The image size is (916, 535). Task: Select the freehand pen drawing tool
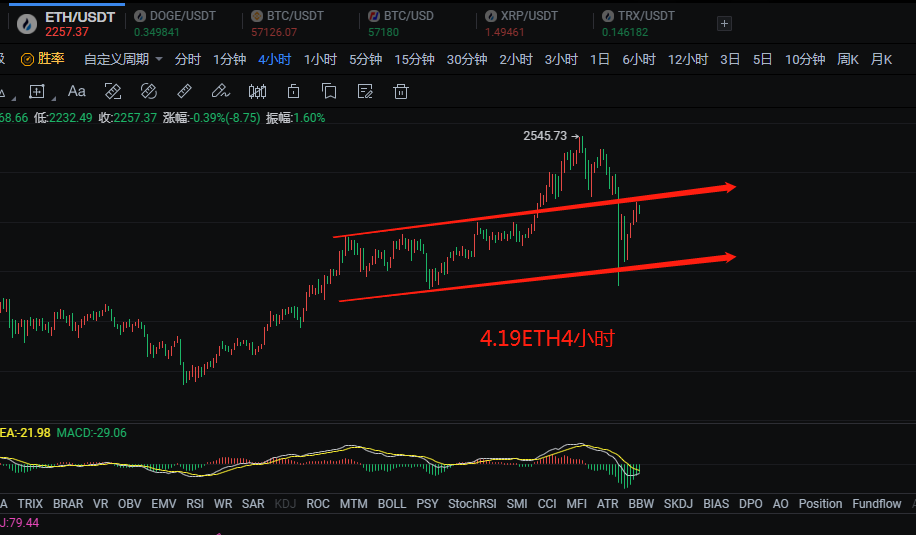coord(220,92)
